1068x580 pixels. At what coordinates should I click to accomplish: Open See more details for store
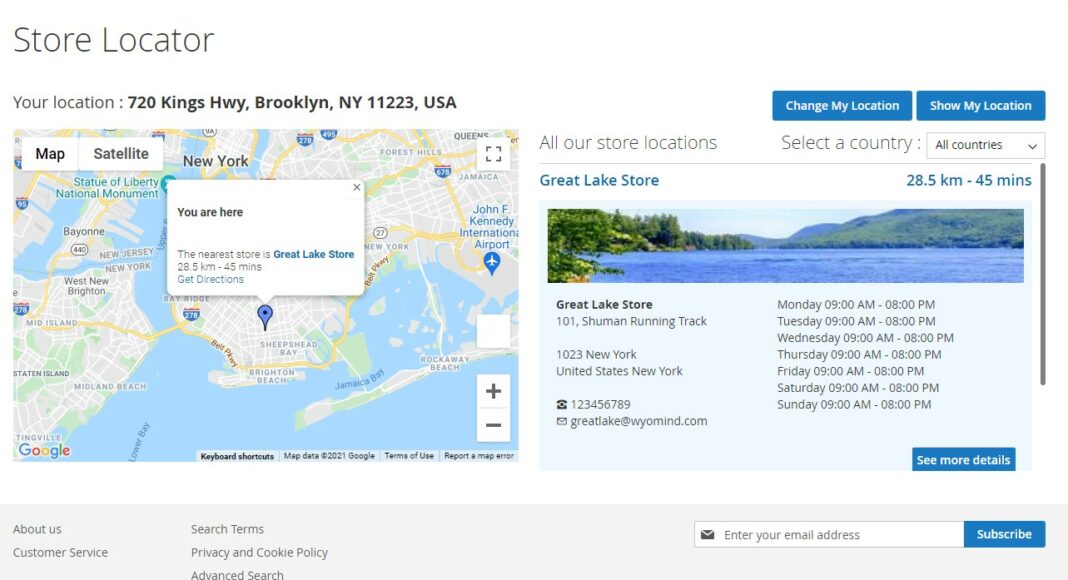click(x=963, y=460)
